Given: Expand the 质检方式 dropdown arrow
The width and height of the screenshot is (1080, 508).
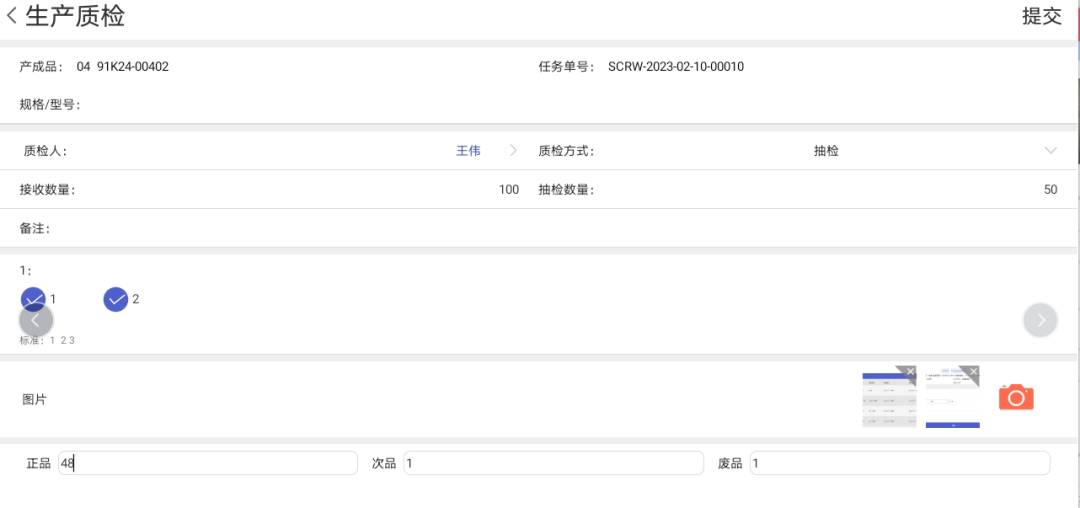Looking at the screenshot, I should (1050, 151).
